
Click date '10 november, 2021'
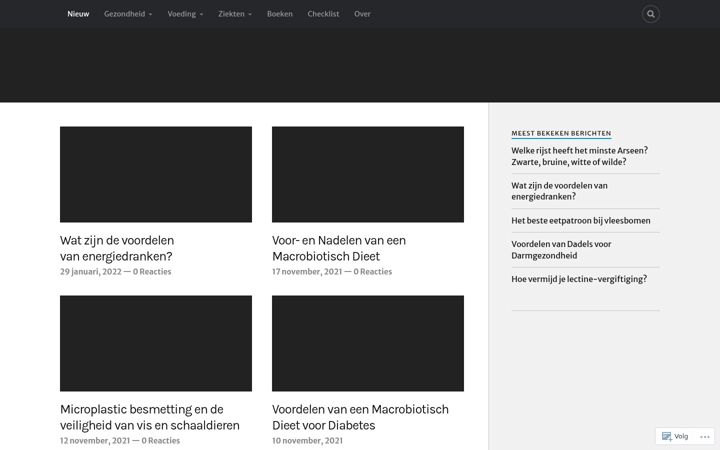point(307,440)
